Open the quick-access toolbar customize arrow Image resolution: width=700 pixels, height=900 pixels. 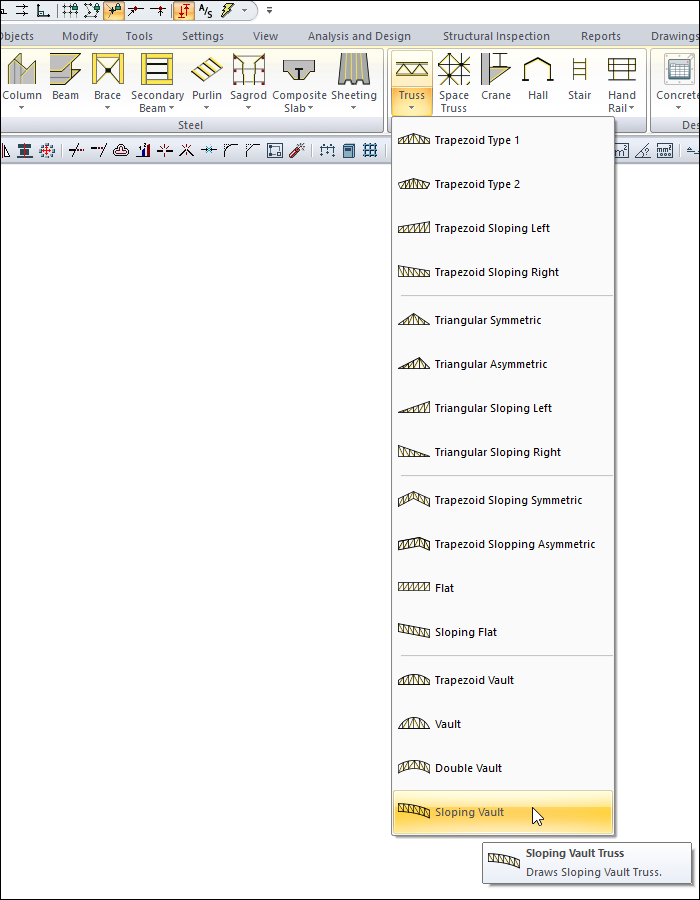(x=269, y=10)
